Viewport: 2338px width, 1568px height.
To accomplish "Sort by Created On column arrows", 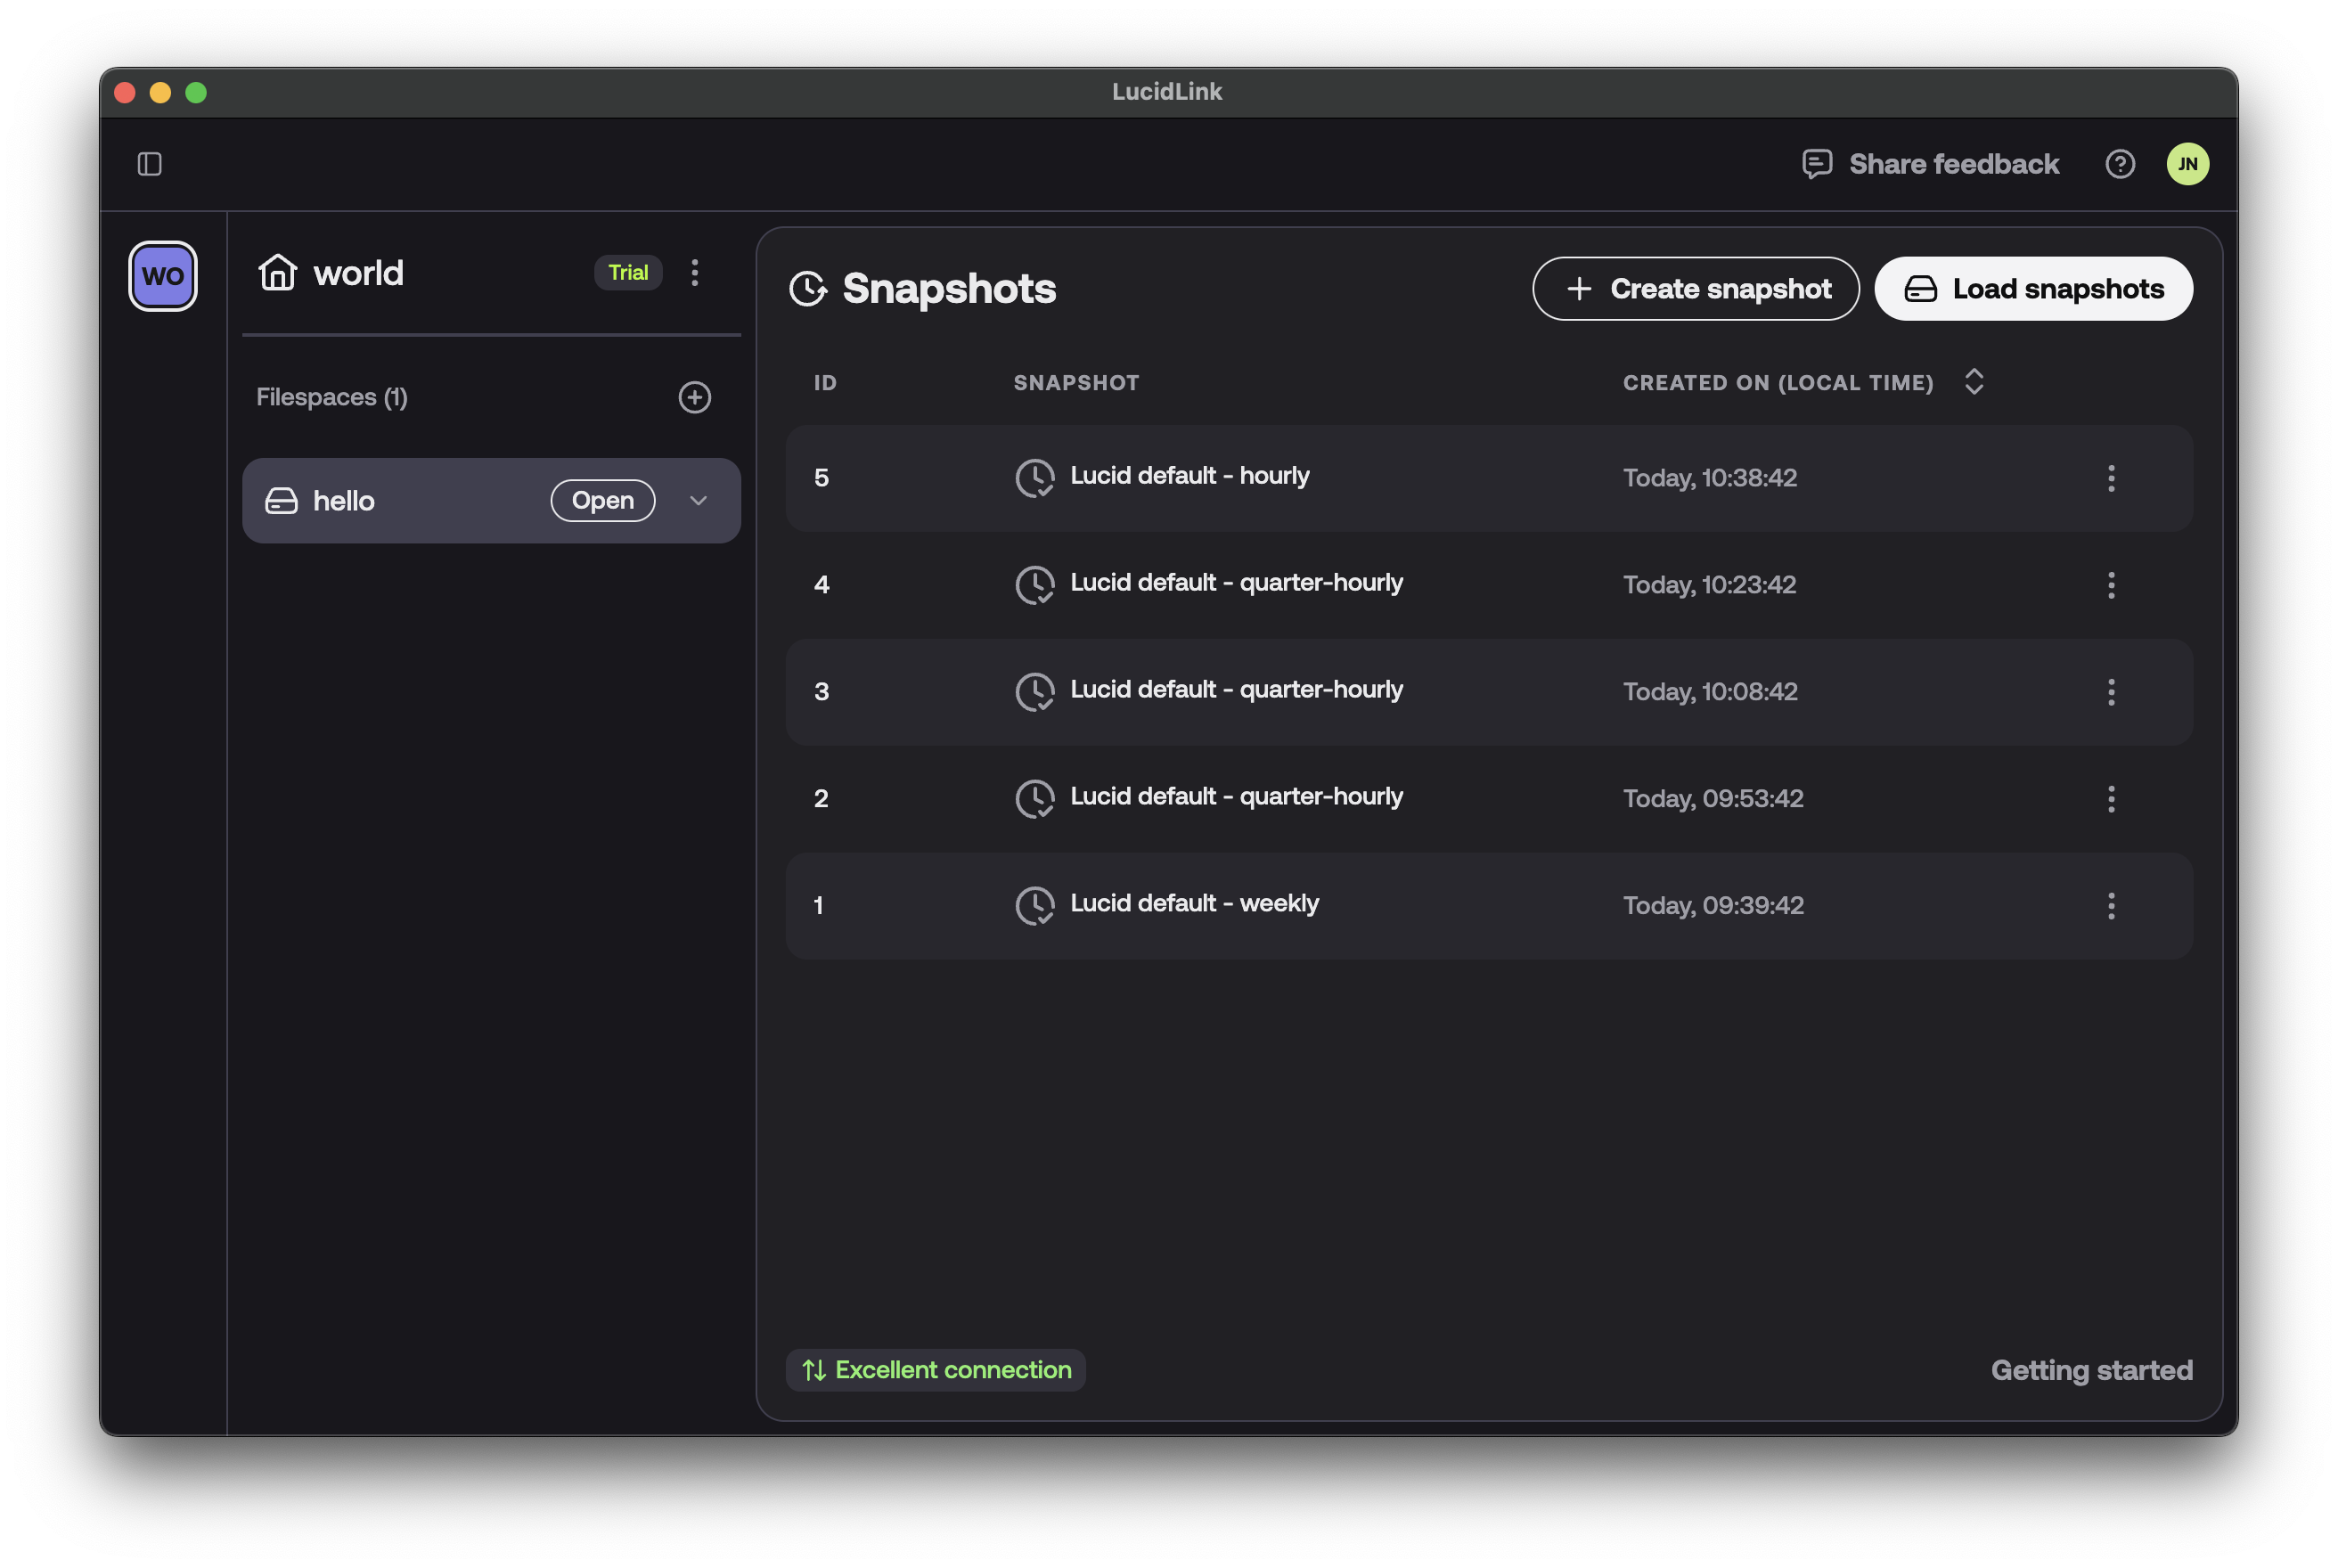I will [1974, 382].
